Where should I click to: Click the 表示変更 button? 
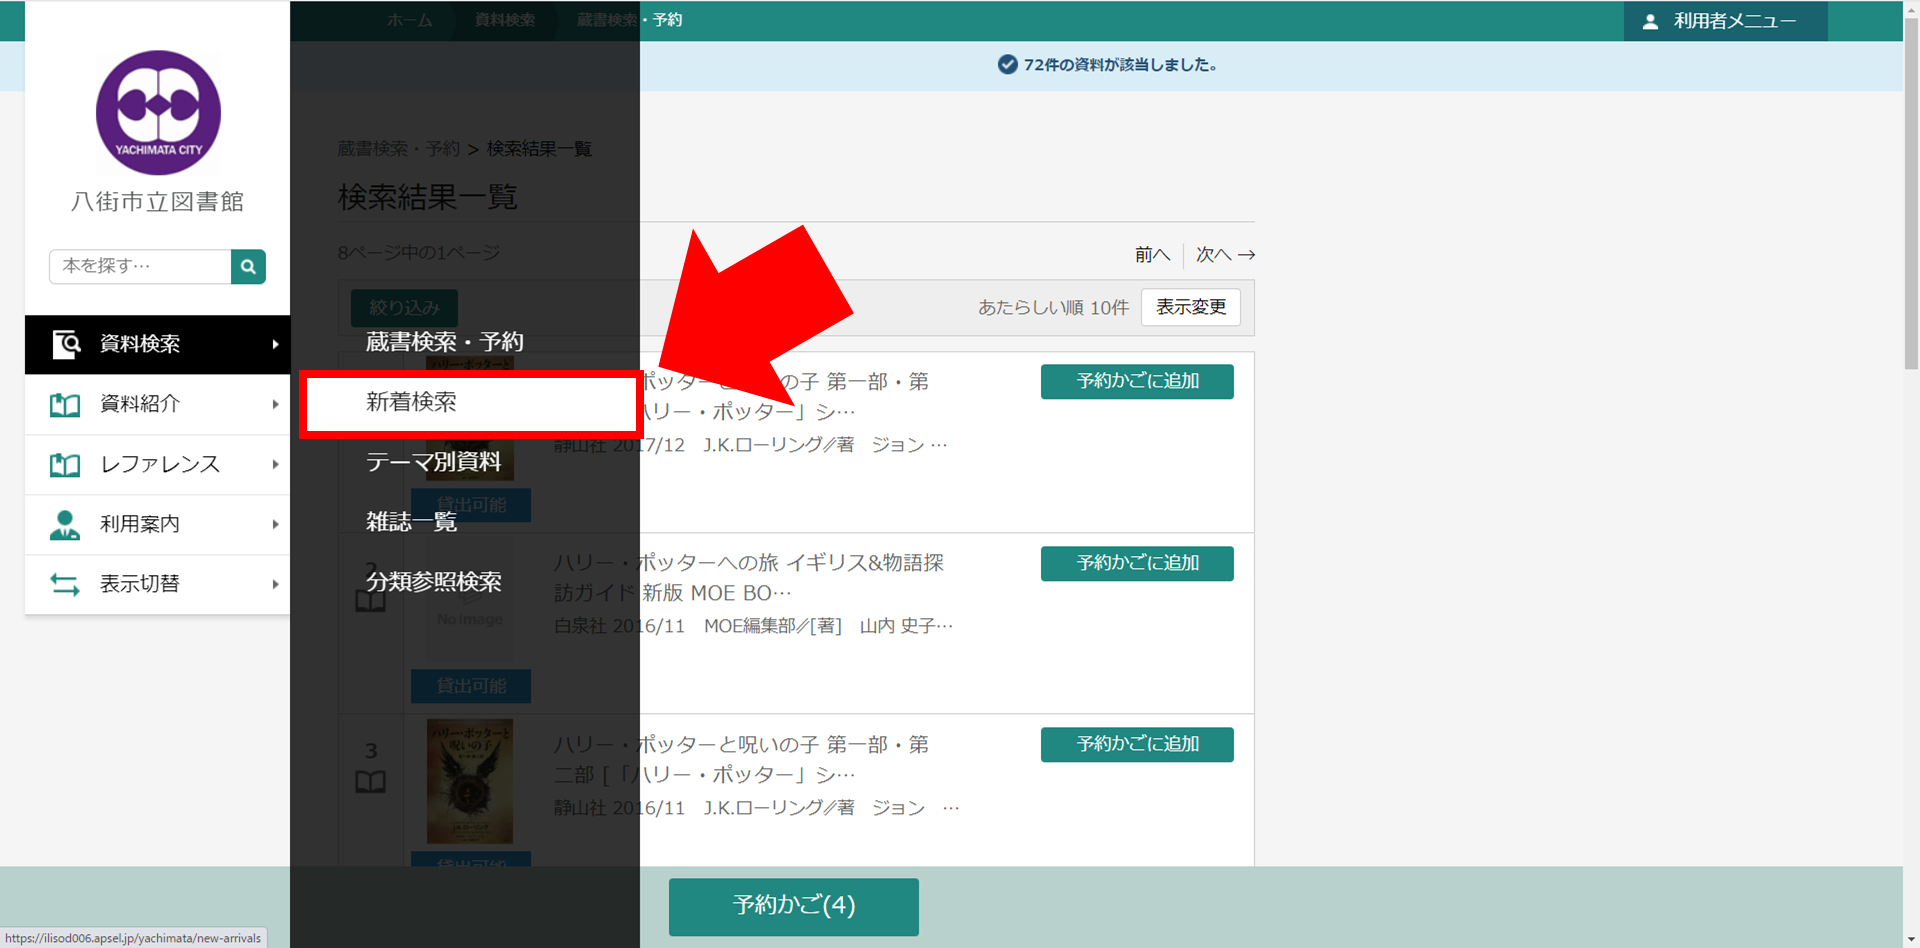[1191, 307]
